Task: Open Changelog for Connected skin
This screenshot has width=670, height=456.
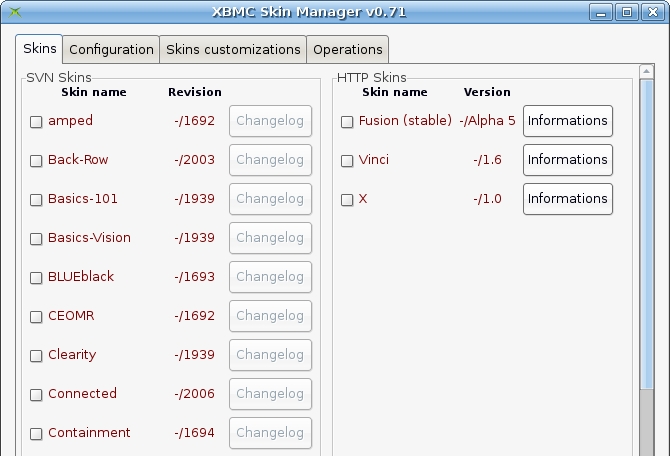Action: click(x=270, y=394)
